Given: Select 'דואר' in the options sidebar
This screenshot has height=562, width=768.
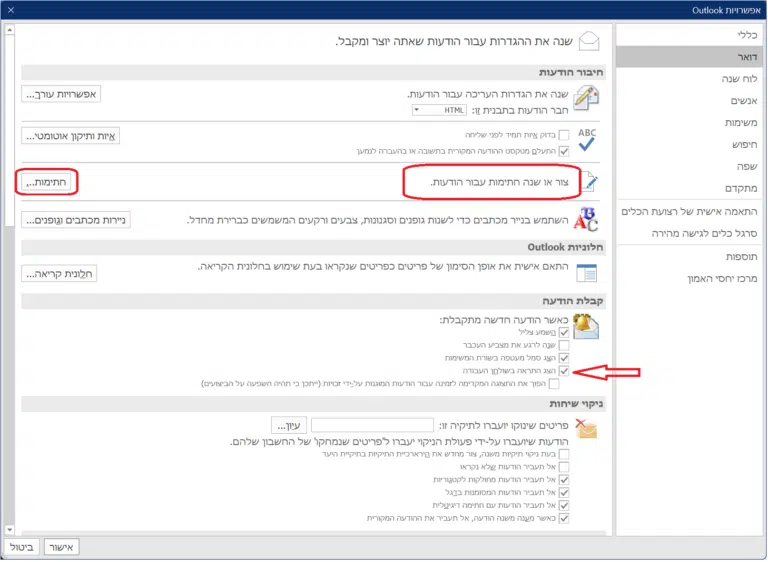Looking at the screenshot, I should click(x=689, y=57).
